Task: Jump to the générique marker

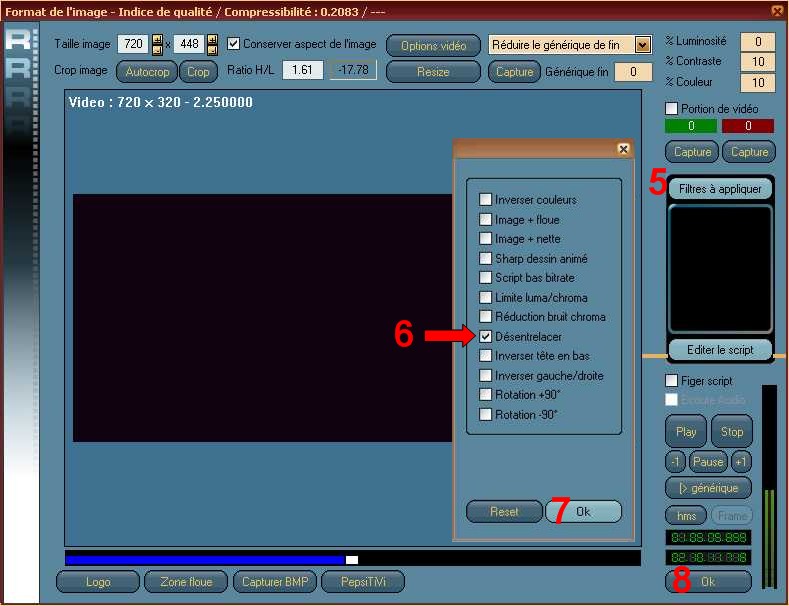Action: [x=708, y=488]
